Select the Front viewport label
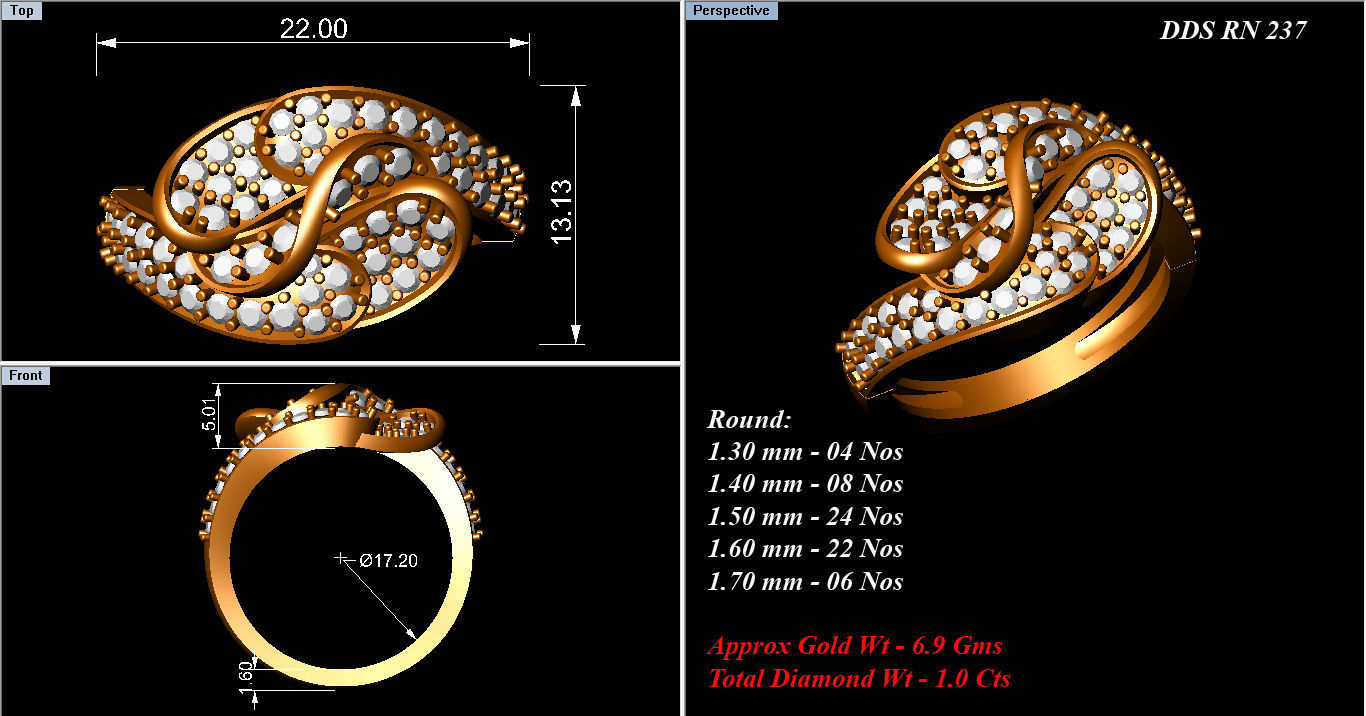This screenshot has width=1366, height=716. (x=26, y=375)
